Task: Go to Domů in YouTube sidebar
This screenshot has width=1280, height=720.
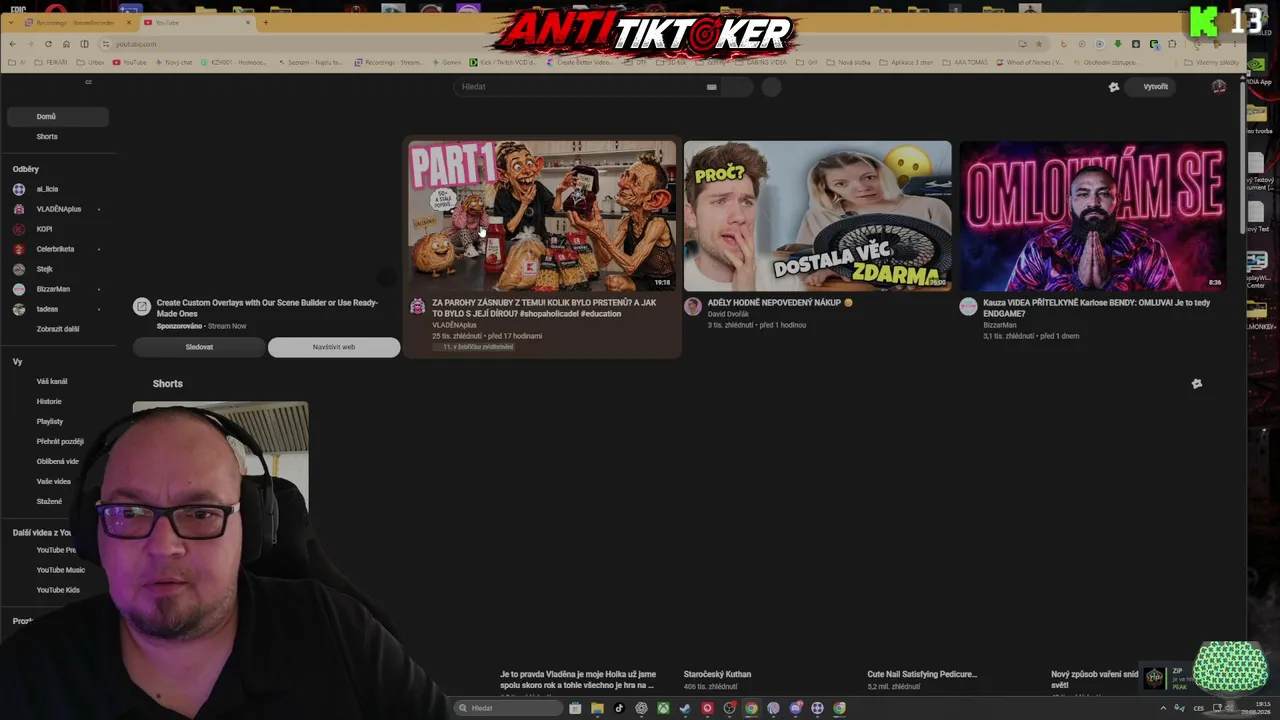Action: click(57, 117)
